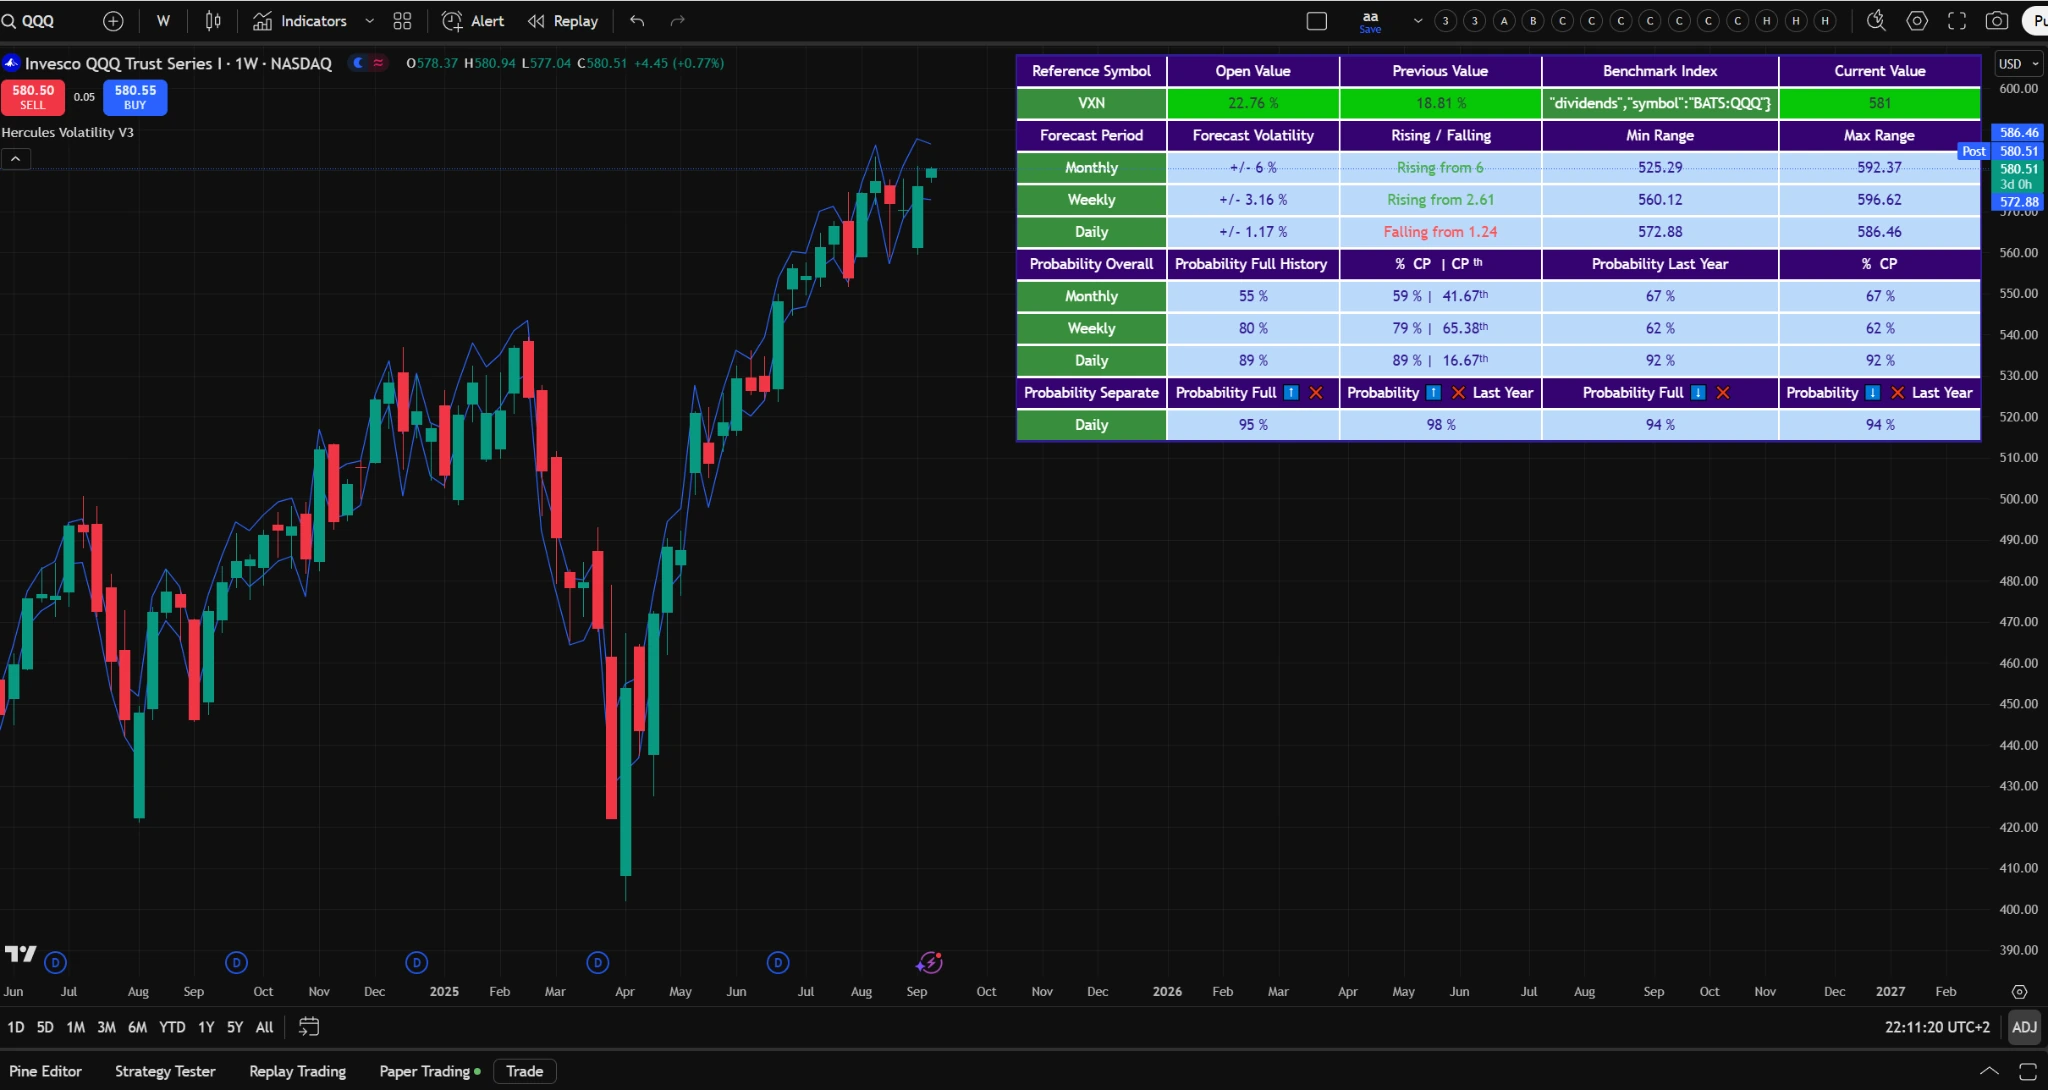Click the Invesco QQQ logo icon
This screenshot has height=1090, width=2048.
click(x=11, y=63)
